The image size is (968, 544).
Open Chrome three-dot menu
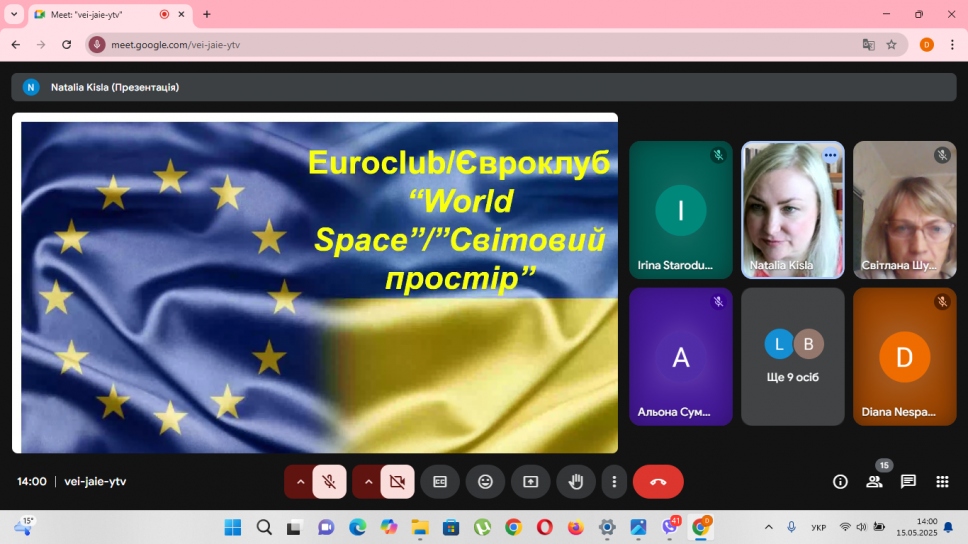click(953, 44)
